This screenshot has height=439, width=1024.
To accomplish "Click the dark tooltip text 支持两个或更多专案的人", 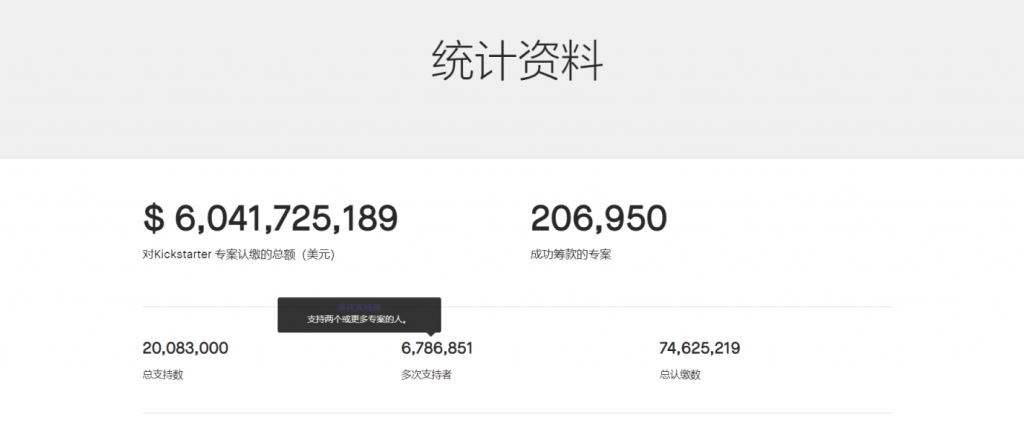I will (x=359, y=319).
